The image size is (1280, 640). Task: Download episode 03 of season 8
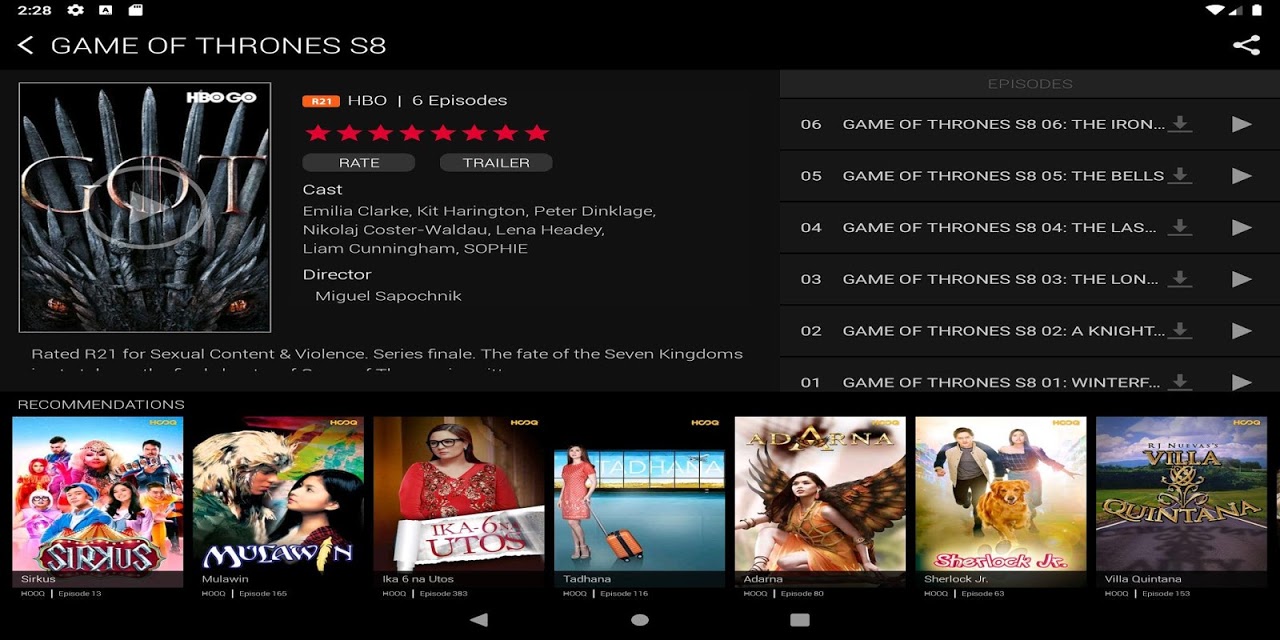click(1180, 279)
